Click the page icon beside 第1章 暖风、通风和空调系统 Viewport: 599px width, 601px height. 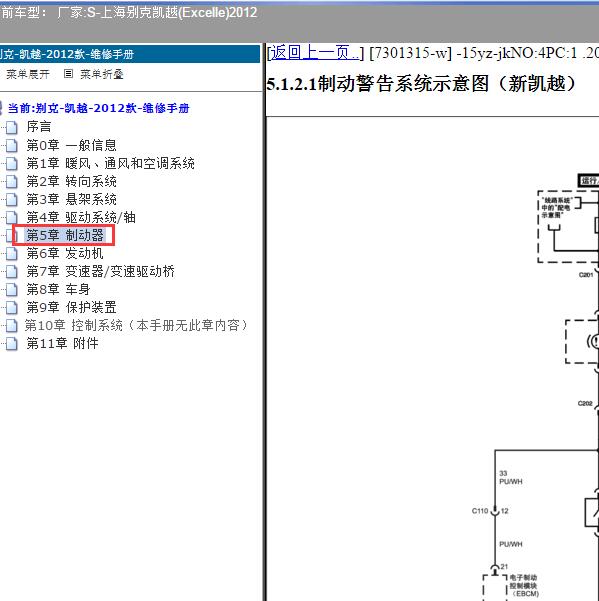click(x=12, y=163)
